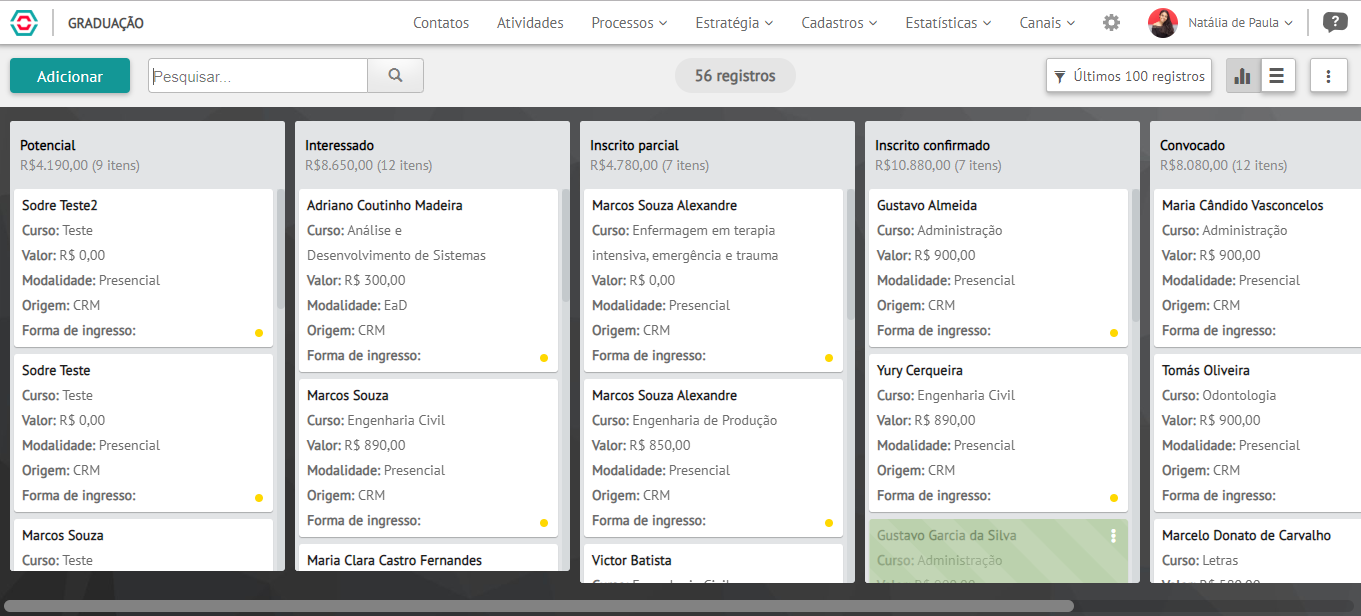1361x616 pixels.
Task: Click yellow status dot on Adriano Coutinho Madeira card
Action: coord(544,358)
